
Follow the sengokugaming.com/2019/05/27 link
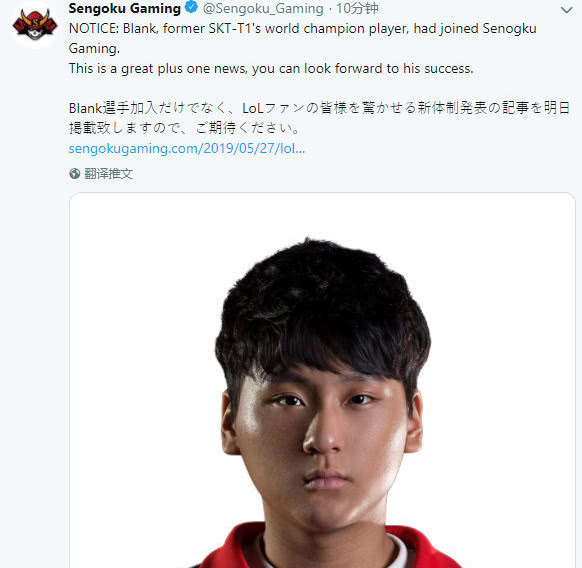(187, 148)
